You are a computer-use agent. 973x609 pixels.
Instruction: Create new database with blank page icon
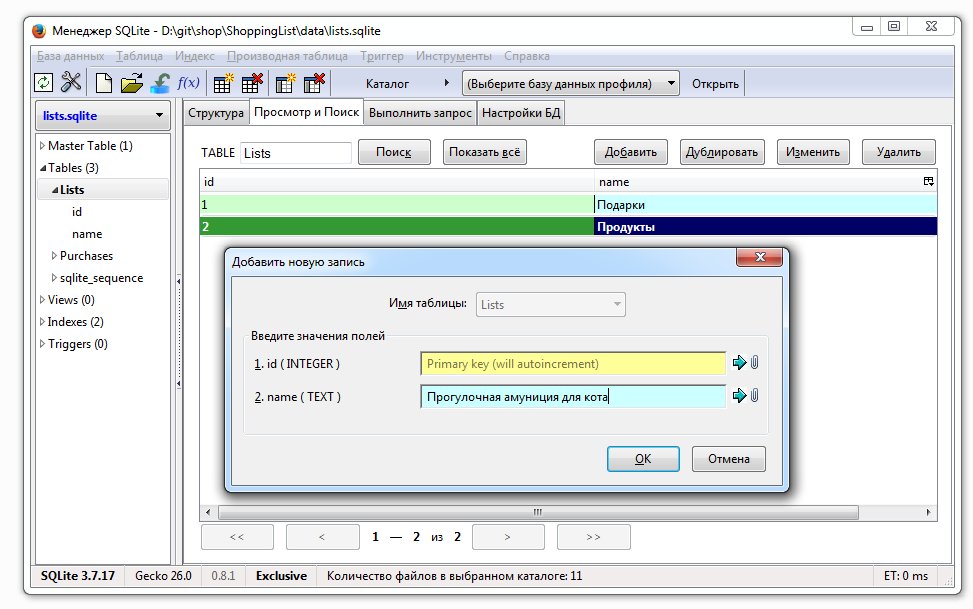pyautogui.click(x=104, y=83)
